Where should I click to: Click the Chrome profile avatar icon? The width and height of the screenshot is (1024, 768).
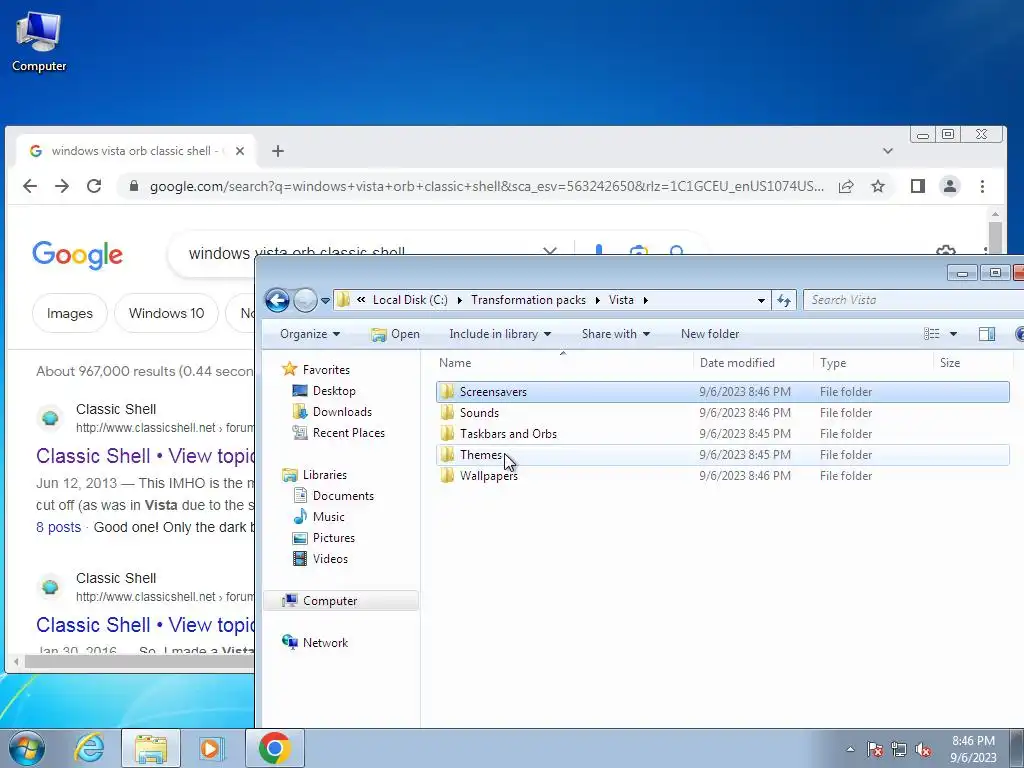click(x=950, y=186)
